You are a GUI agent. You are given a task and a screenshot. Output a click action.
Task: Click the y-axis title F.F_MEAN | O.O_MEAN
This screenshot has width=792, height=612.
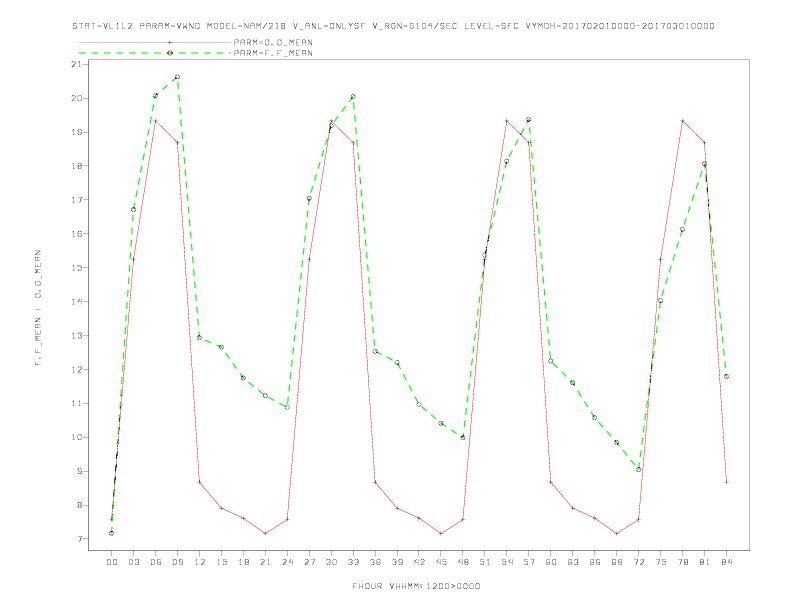point(38,308)
